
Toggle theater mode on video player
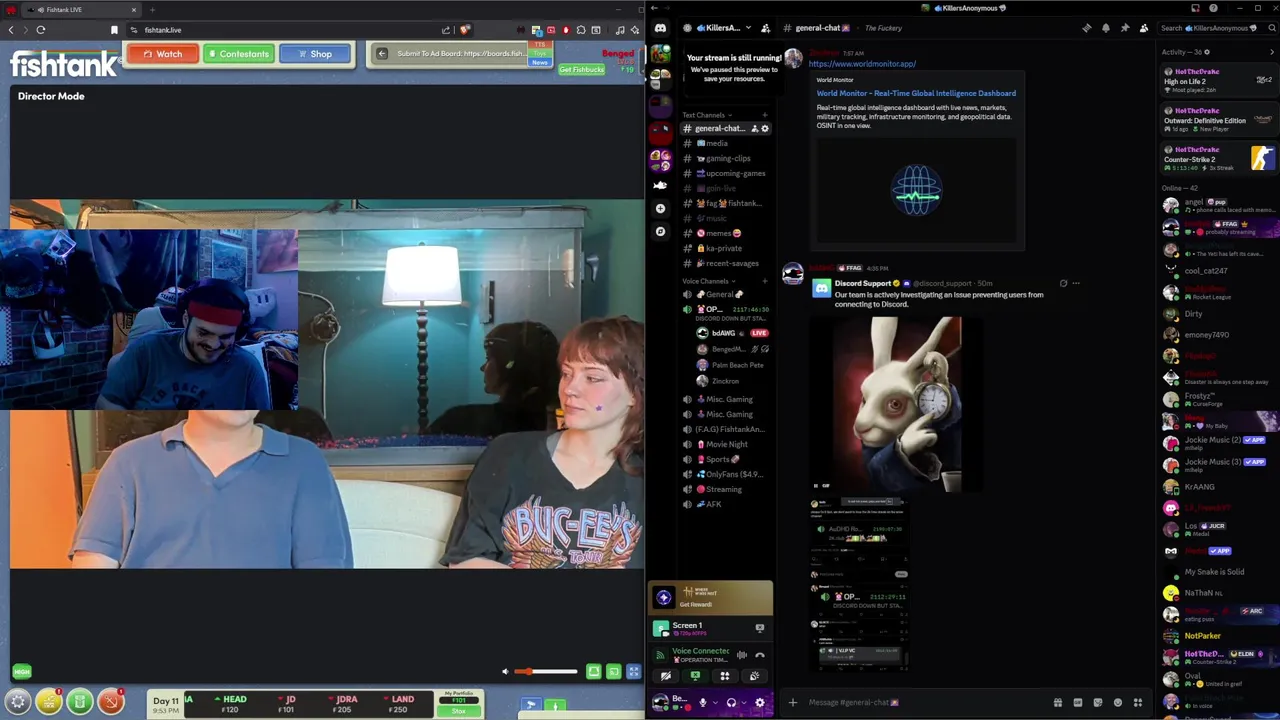pos(594,672)
